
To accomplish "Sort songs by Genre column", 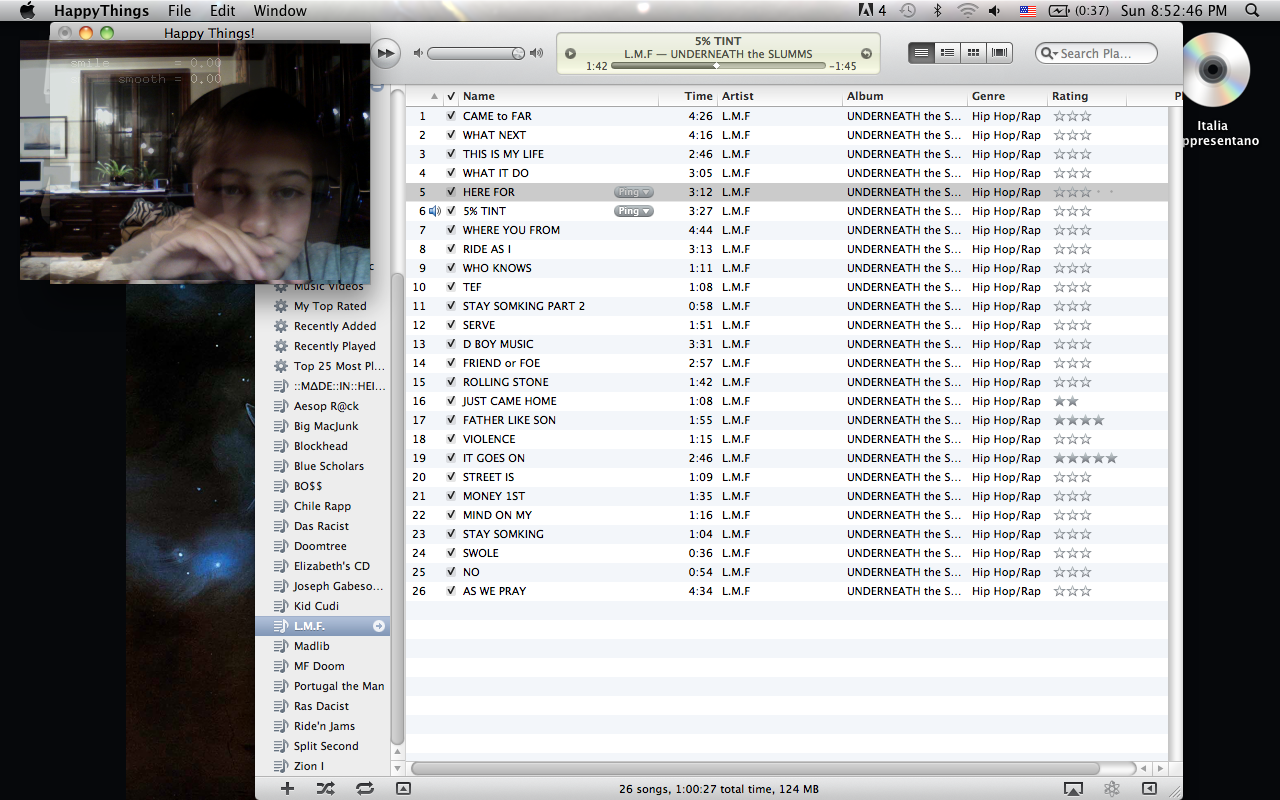I will pyautogui.click(x=1007, y=96).
